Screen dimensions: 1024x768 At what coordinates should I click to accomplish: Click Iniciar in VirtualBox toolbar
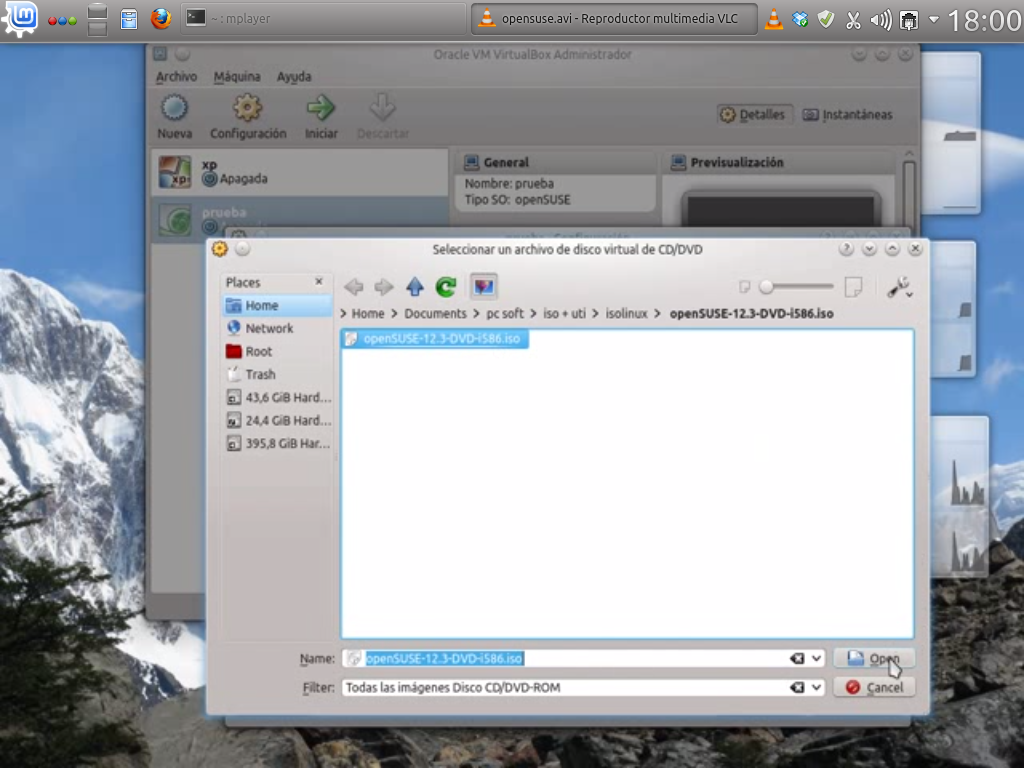pyautogui.click(x=321, y=116)
